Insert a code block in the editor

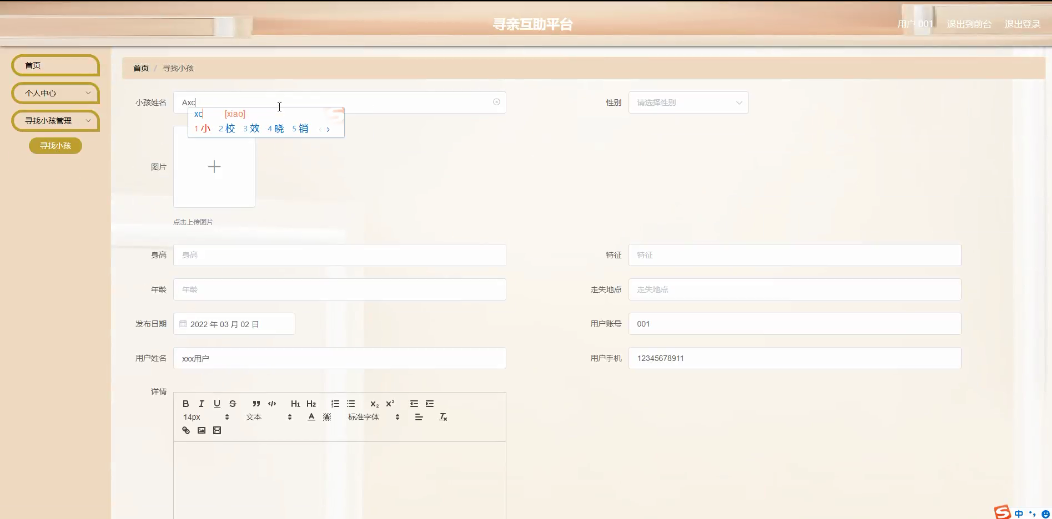click(x=272, y=404)
